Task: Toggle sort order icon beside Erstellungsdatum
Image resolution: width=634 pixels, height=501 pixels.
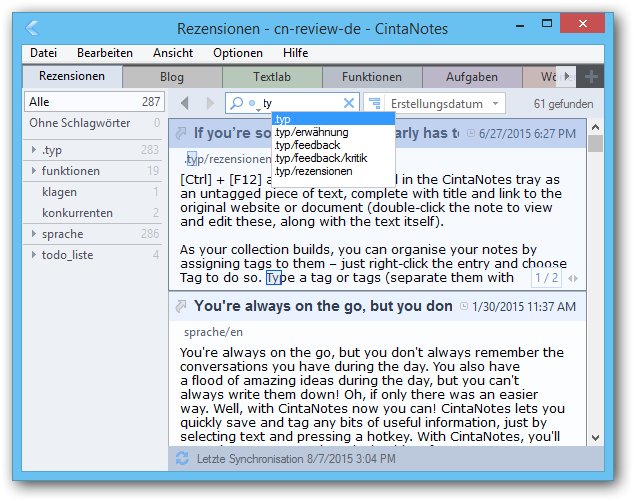Action: pos(375,104)
